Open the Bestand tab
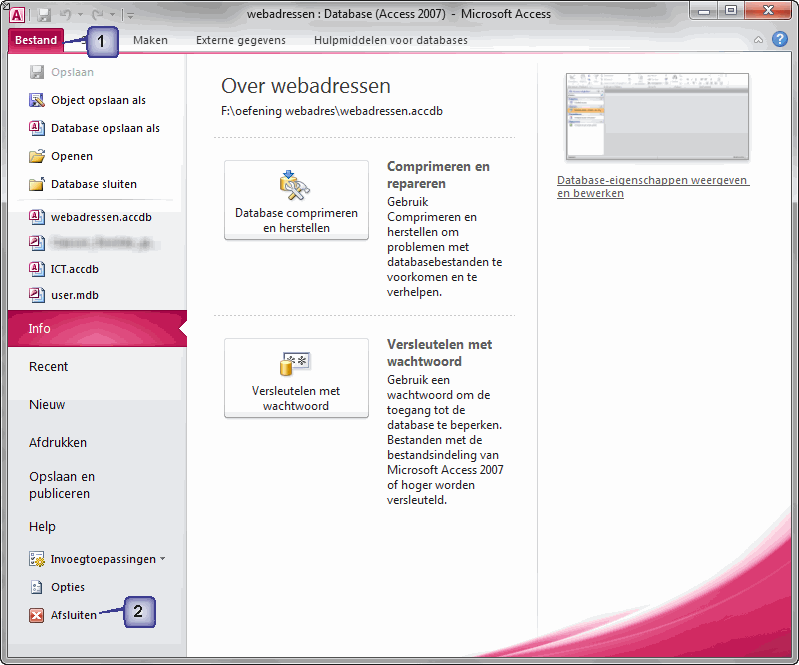This screenshot has width=799, height=665. [x=36, y=40]
